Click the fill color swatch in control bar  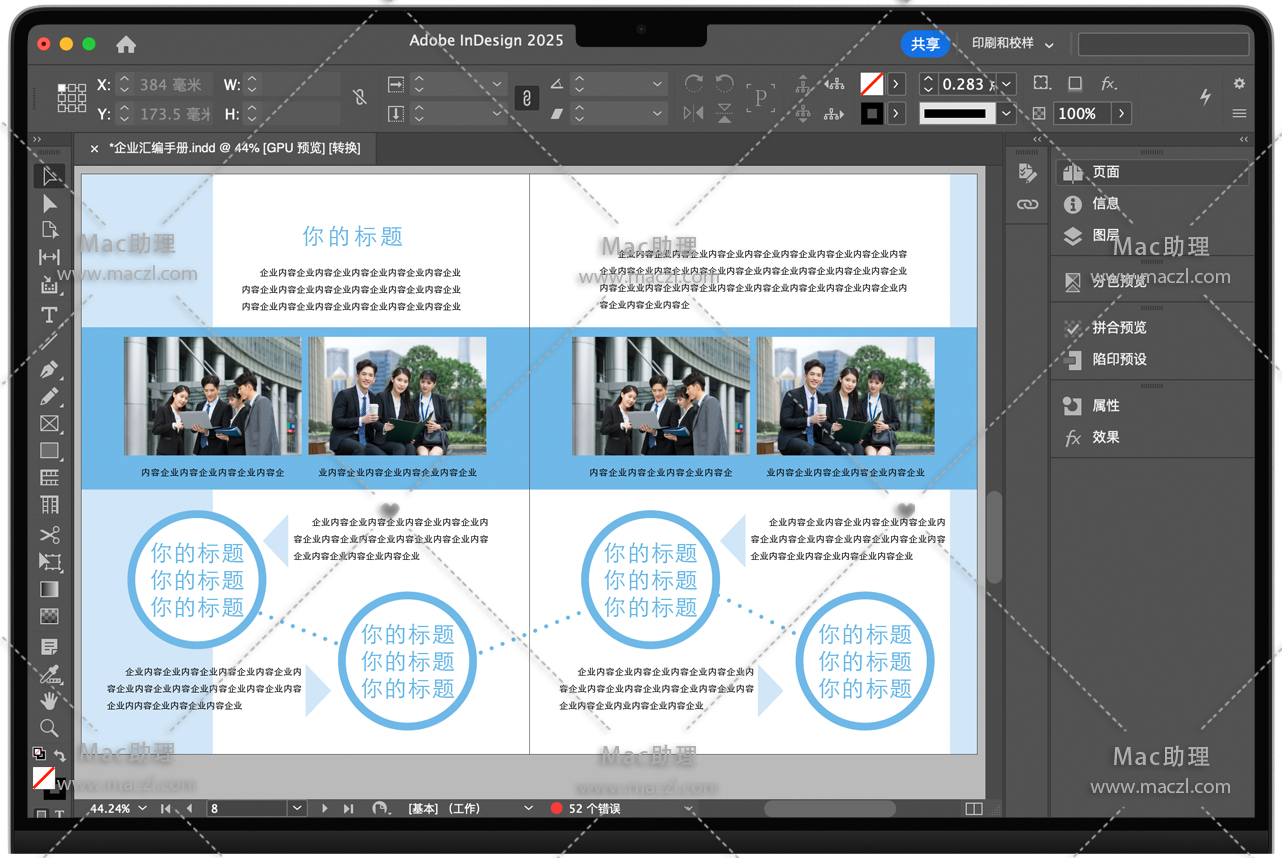[872, 84]
